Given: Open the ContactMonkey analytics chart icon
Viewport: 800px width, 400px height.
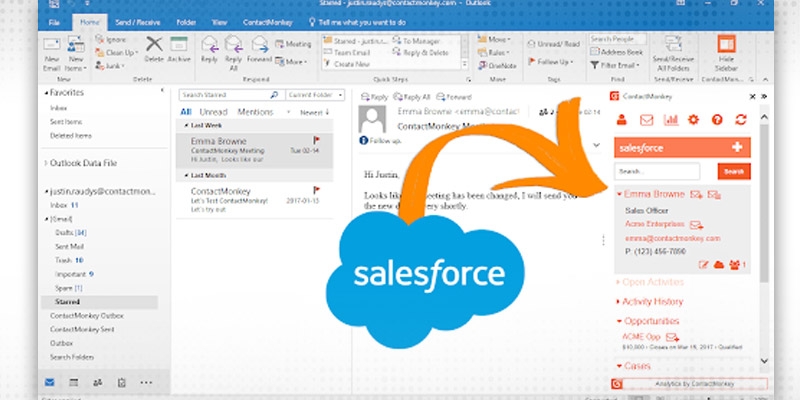Looking at the screenshot, I should click(x=670, y=120).
